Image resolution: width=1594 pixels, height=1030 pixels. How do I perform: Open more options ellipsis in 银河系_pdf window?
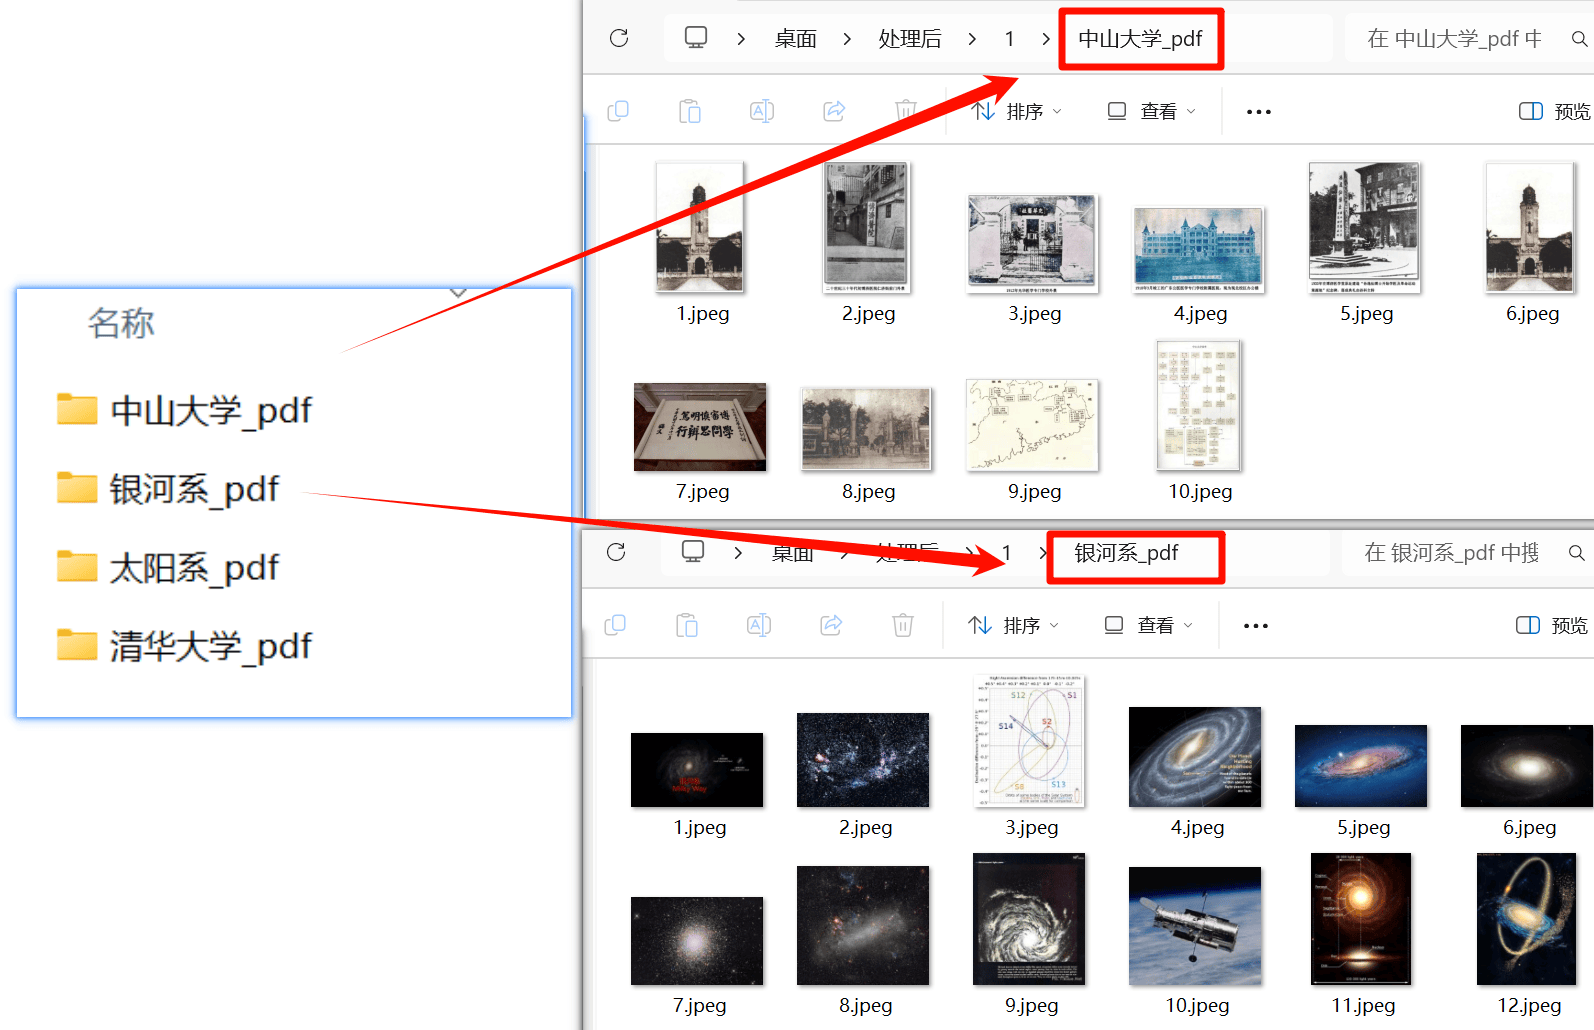(1256, 626)
